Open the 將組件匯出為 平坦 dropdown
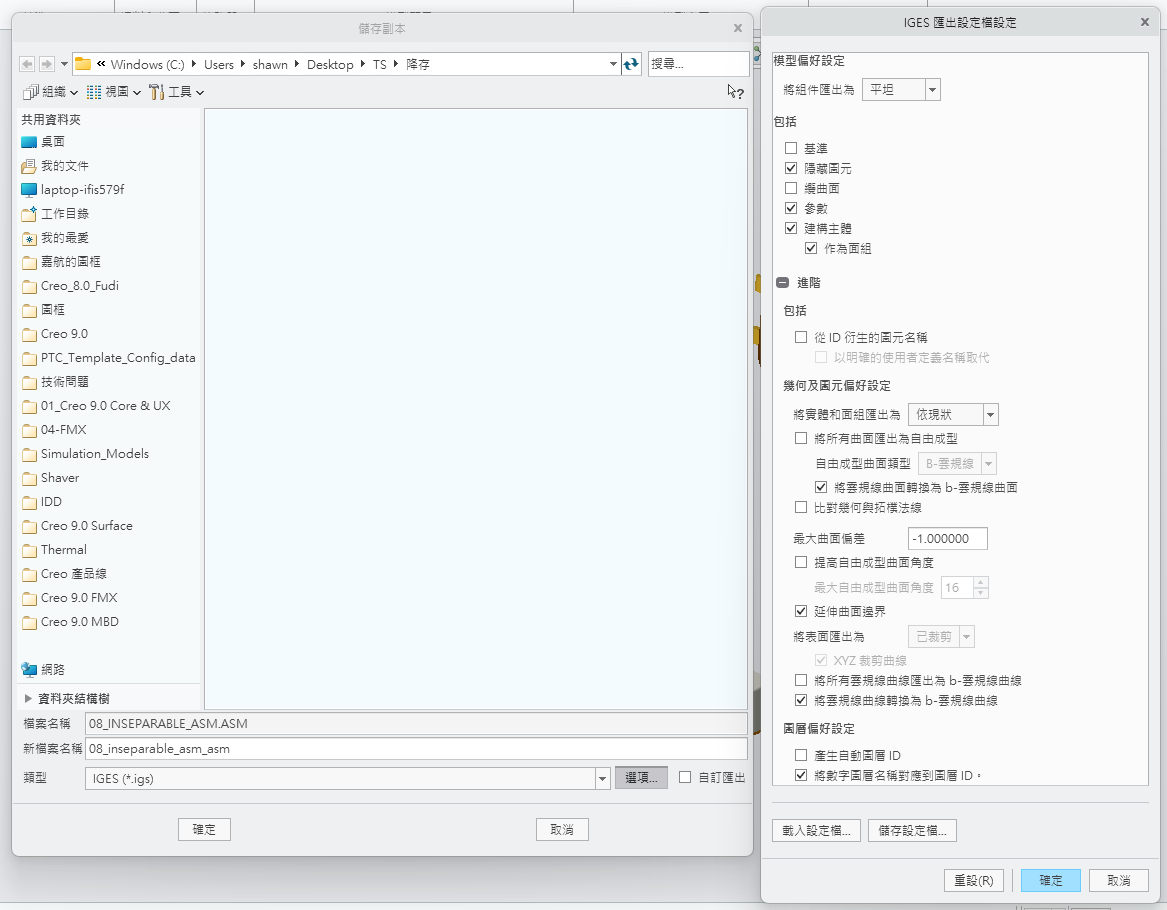1167x910 pixels. [932, 90]
